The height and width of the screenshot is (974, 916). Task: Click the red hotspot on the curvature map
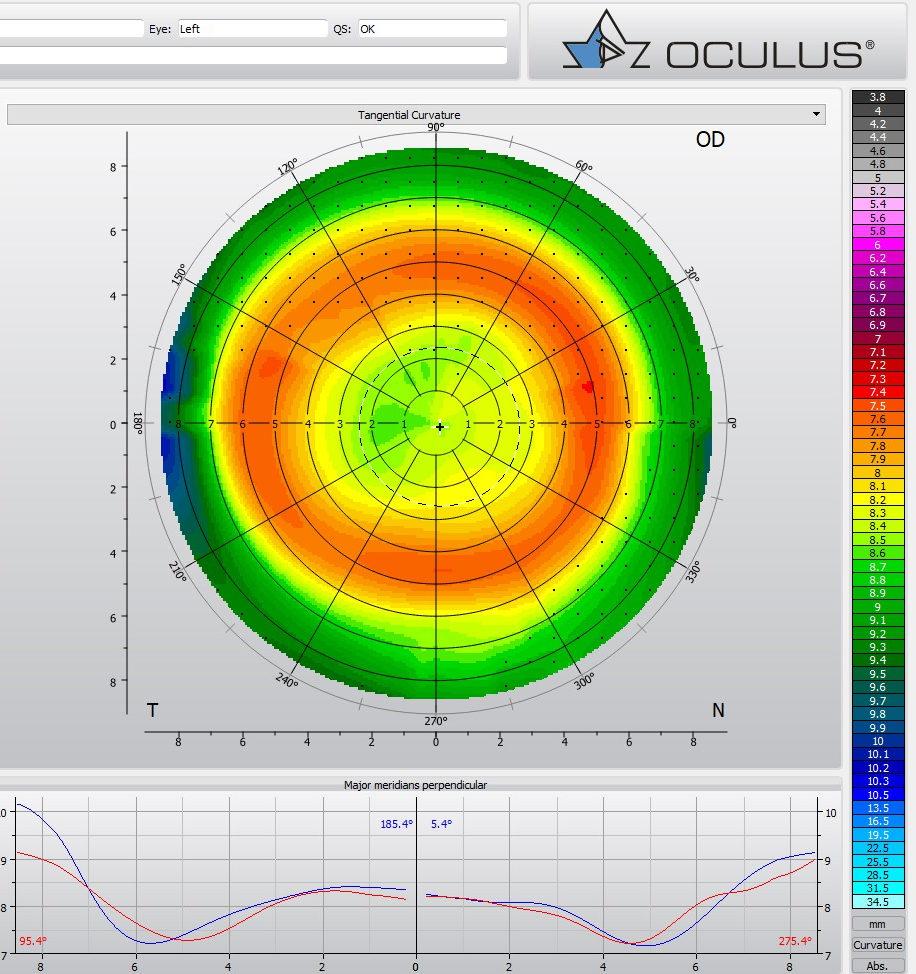(x=587, y=385)
